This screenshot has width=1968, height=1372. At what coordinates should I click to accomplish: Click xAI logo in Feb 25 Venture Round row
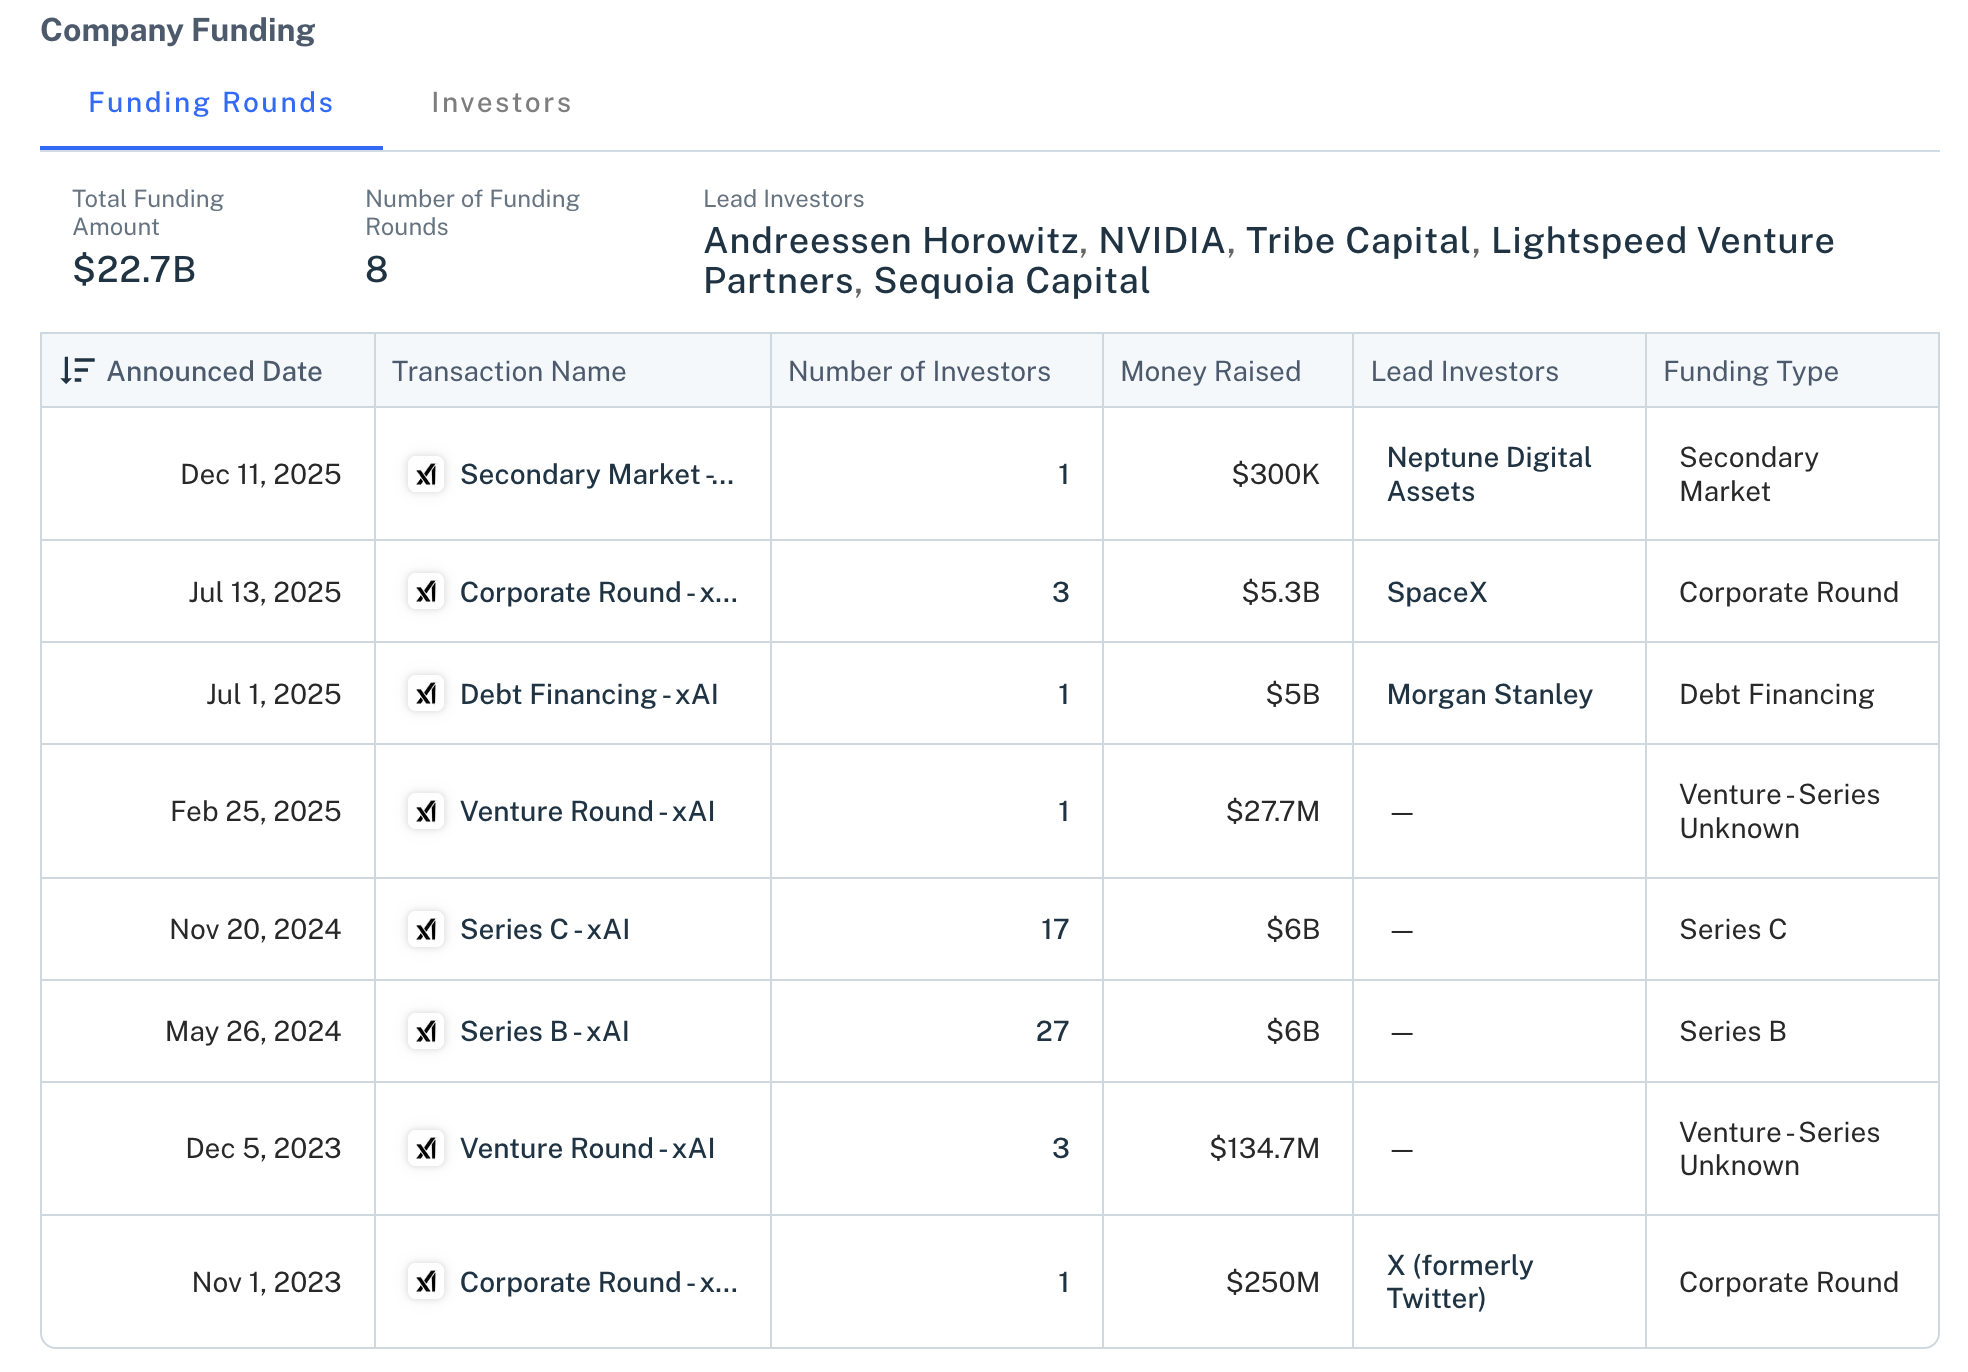tap(426, 811)
